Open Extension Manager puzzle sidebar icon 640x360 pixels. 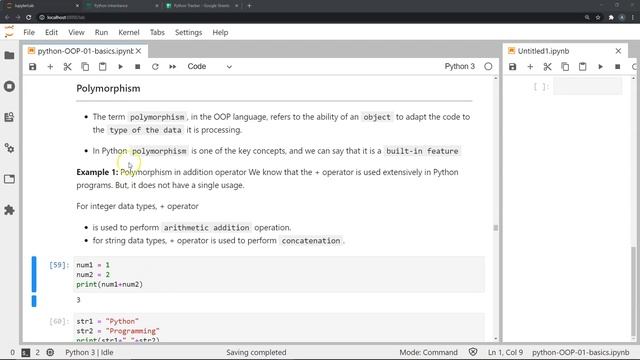coord(9,210)
